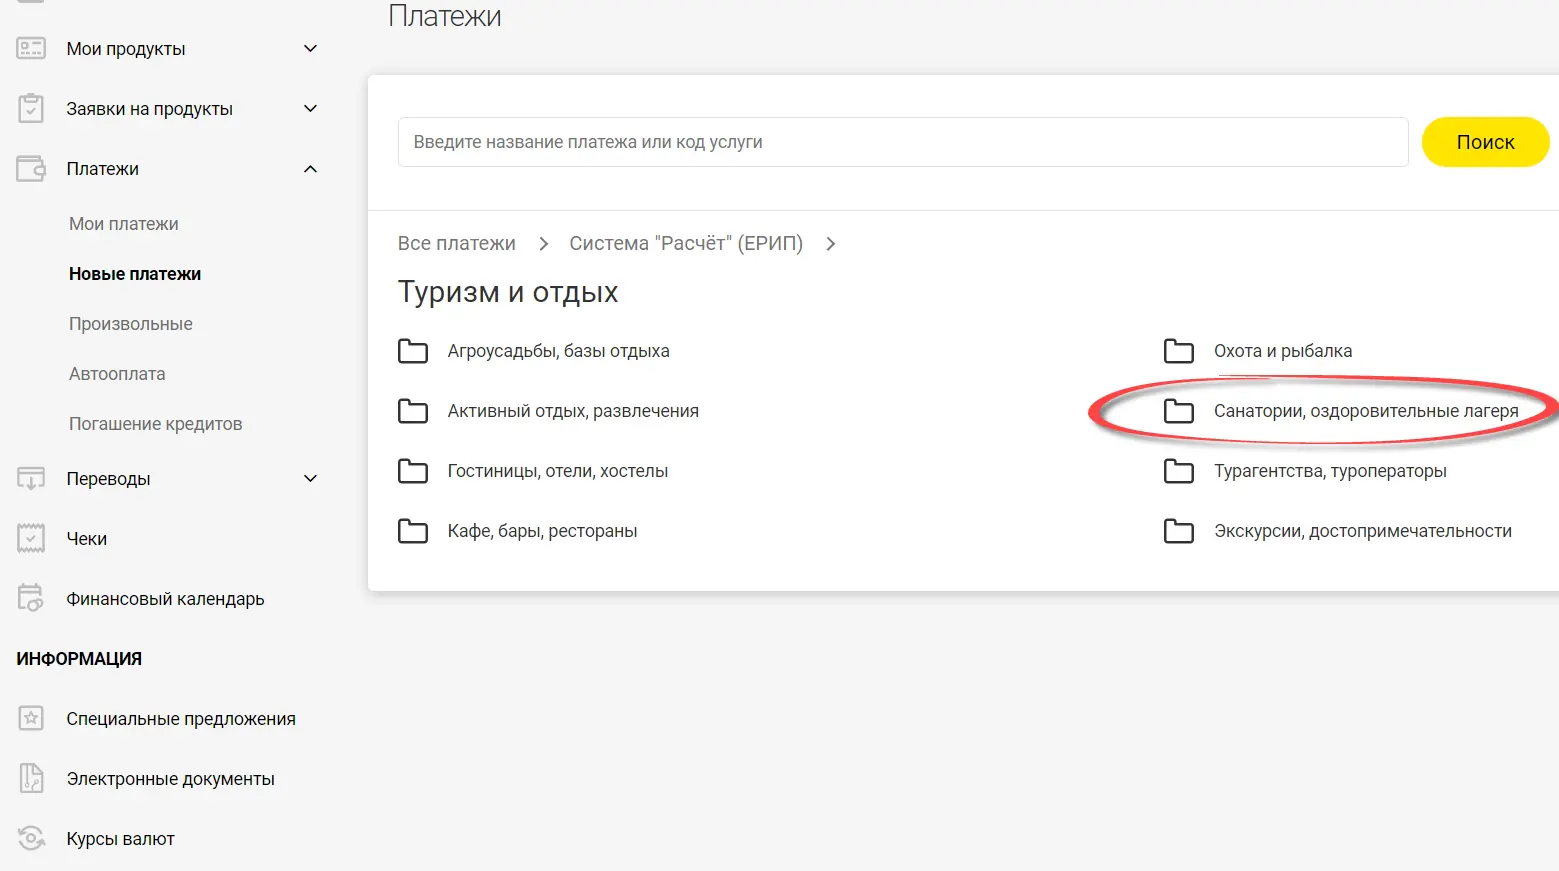Screen dimensions: 1559x871
Task: Click the Финансовый календарь calendar icon
Action: [31, 598]
